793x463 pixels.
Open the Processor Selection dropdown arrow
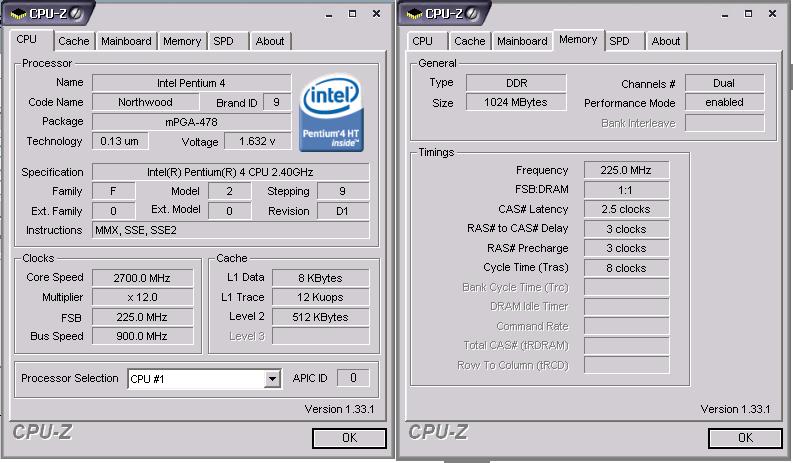273,378
